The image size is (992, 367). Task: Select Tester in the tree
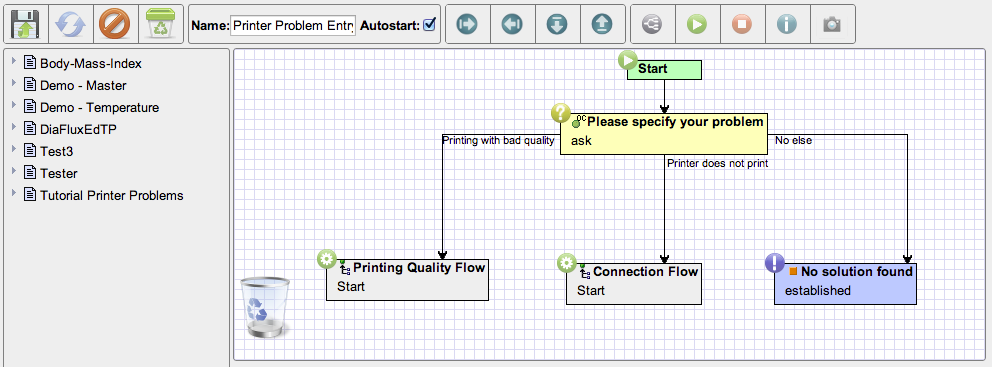coord(59,173)
